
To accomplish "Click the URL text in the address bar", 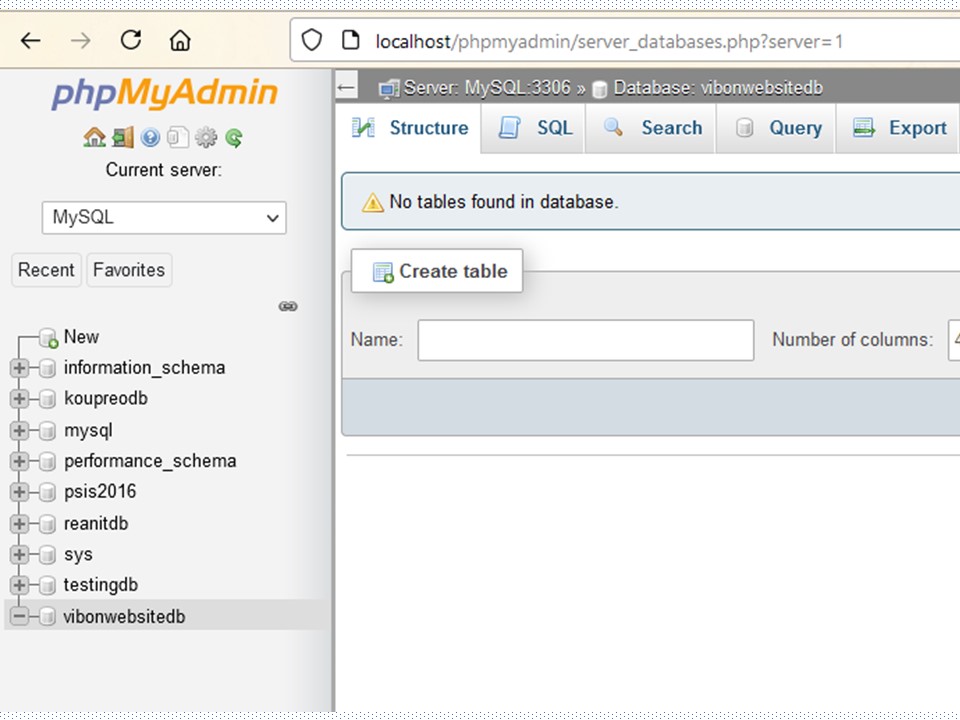I will click(x=609, y=42).
